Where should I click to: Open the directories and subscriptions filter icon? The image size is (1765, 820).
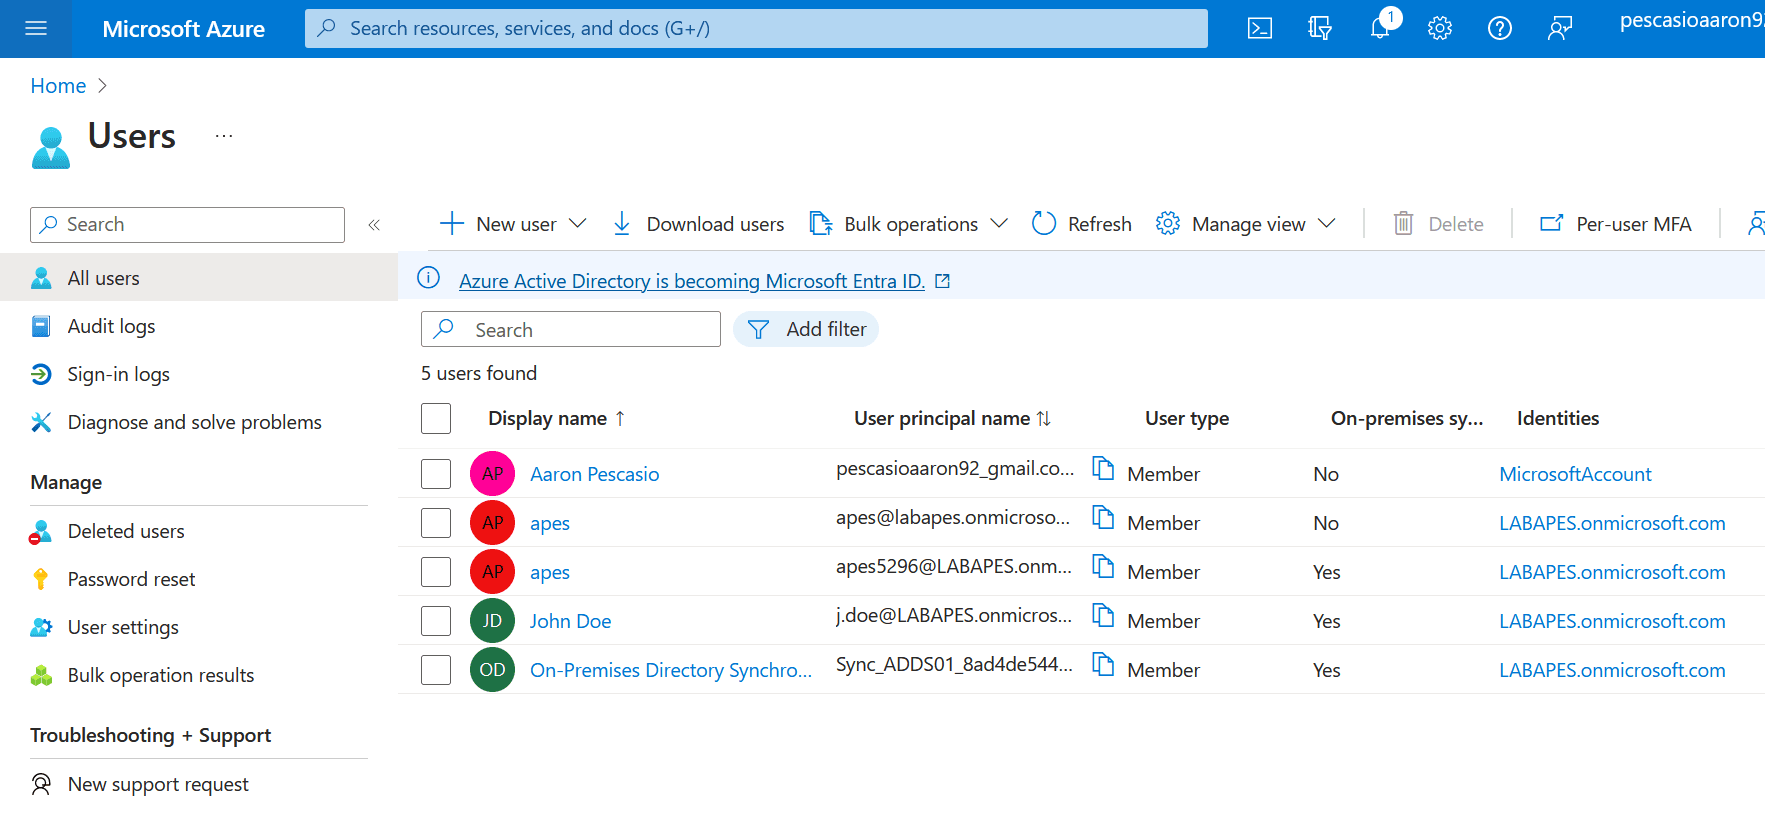coord(1320,29)
